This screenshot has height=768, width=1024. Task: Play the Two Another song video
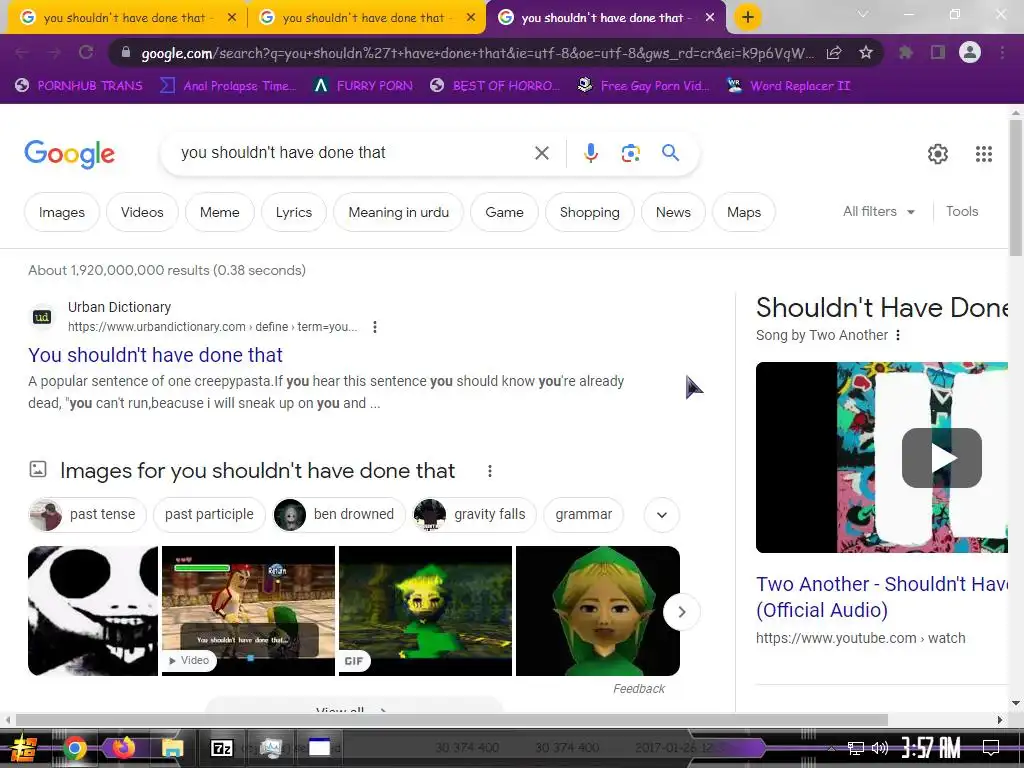pos(942,458)
